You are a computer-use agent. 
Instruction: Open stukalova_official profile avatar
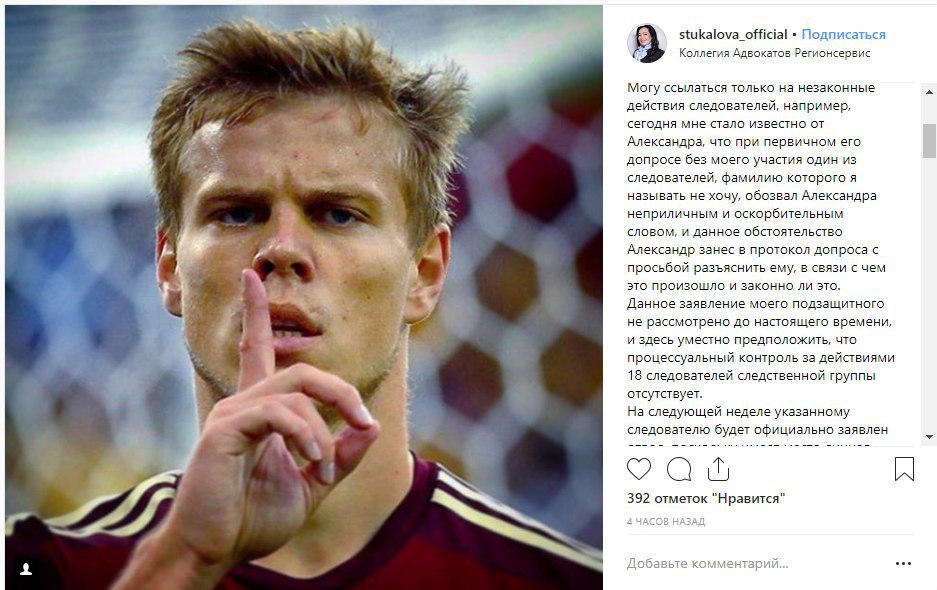[x=647, y=43]
